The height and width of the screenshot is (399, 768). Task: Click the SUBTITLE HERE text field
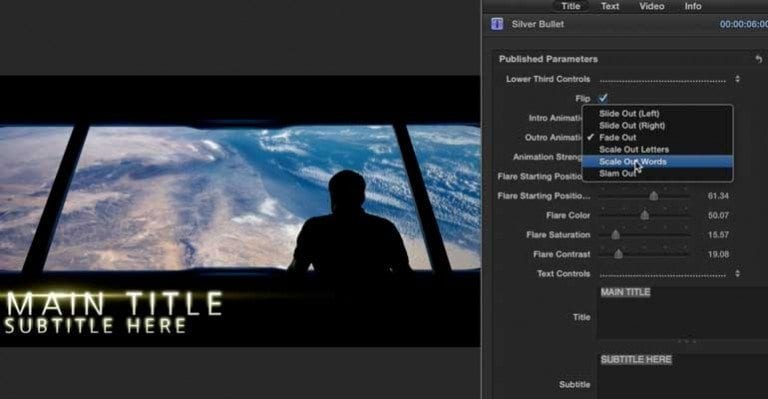point(682,376)
